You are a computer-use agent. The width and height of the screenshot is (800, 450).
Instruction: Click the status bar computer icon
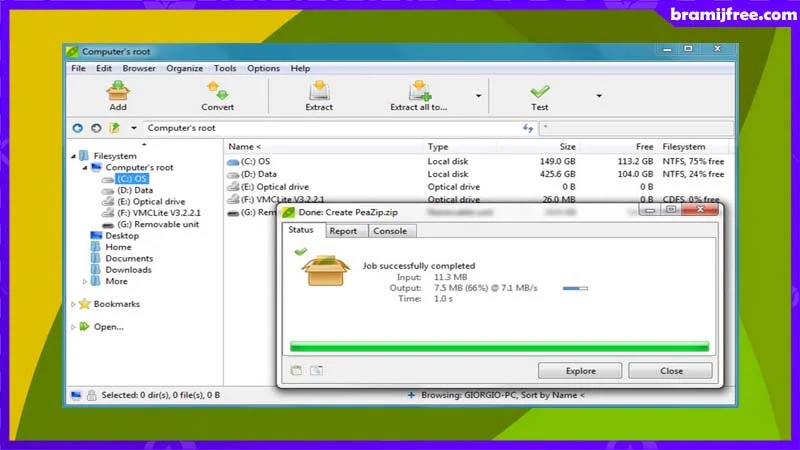pyautogui.click(x=76, y=395)
